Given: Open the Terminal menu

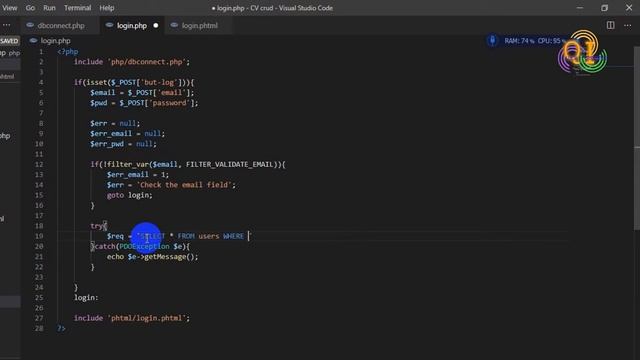Looking at the screenshot, I should (x=78, y=8).
